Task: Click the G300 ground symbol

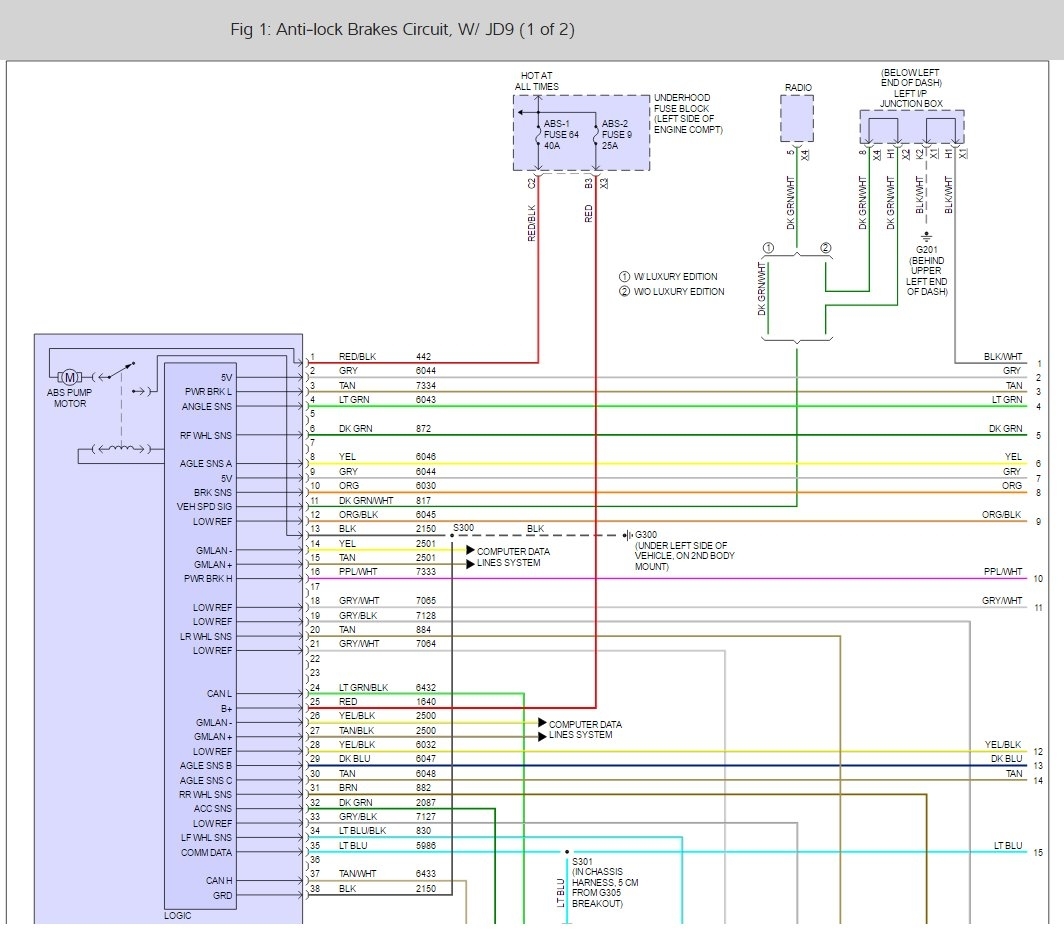Action: (x=628, y=535)
